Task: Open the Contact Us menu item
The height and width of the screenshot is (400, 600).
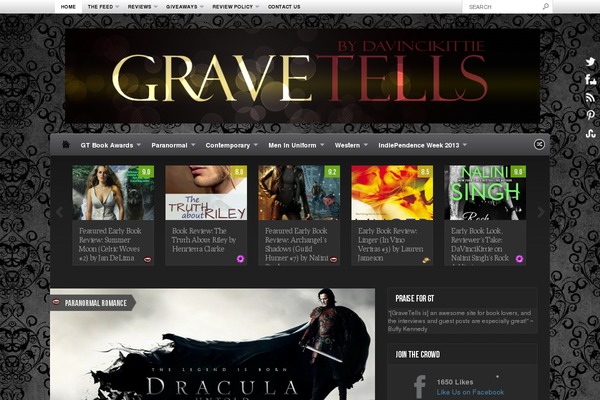Action: [x=284, y=7]
